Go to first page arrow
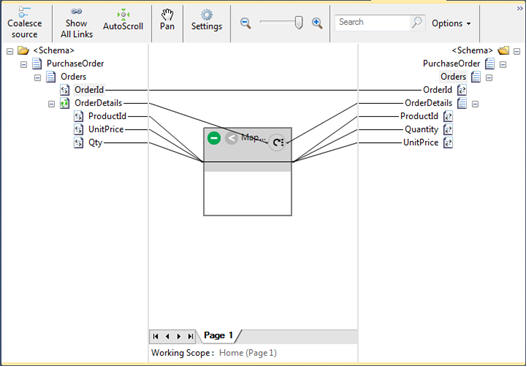This screenshot has width=527, height=367. pyautogui.click(x=155, y=336)
